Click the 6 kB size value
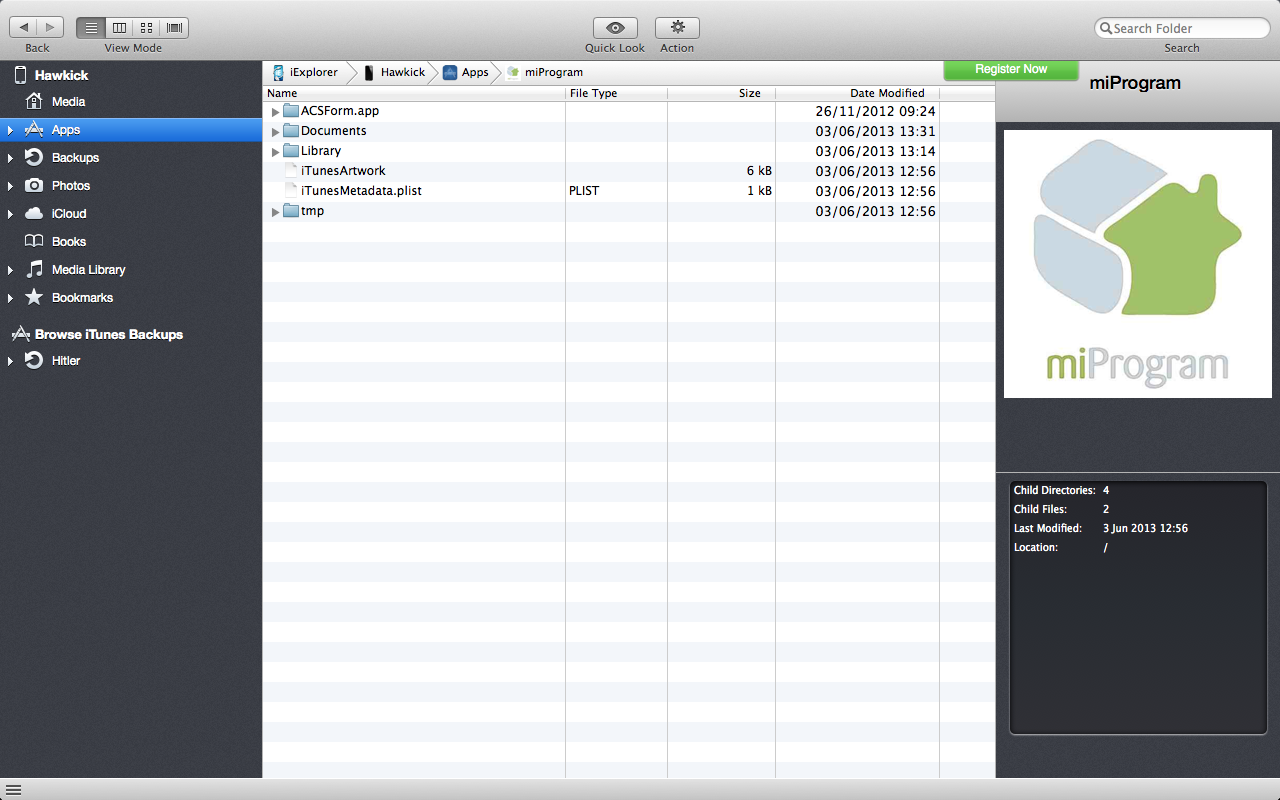 tap(759, 171)
